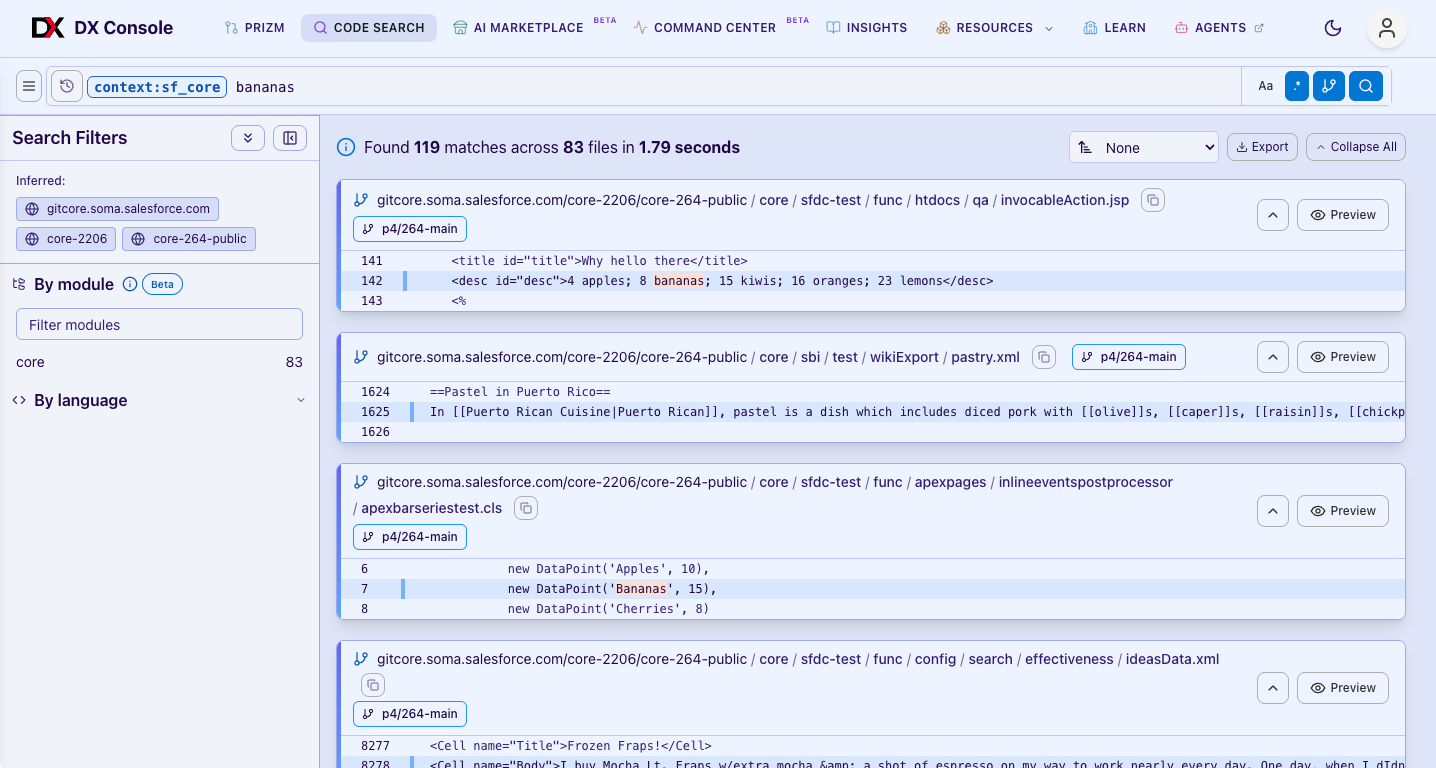The height and width of the screenshot is (768, 1436).
Task: Click the Filter modules input field
Action: pos(159,325)
